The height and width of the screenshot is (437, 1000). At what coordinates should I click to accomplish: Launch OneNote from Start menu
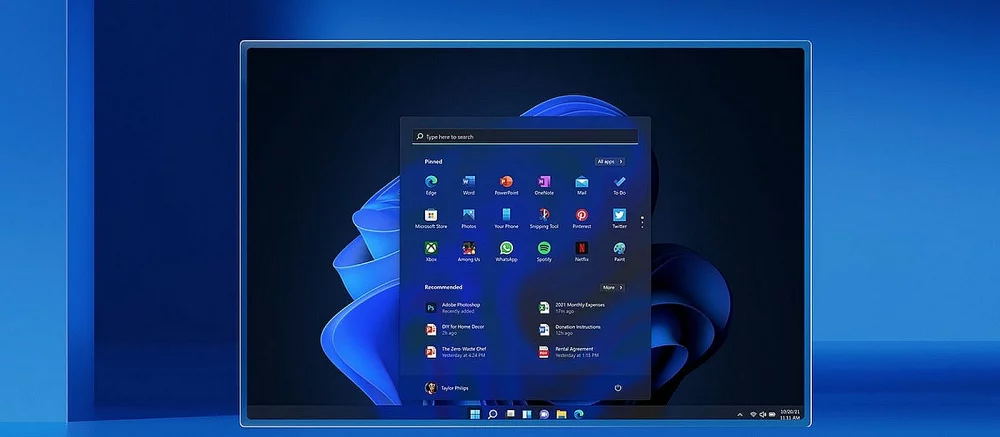[544, 184]
